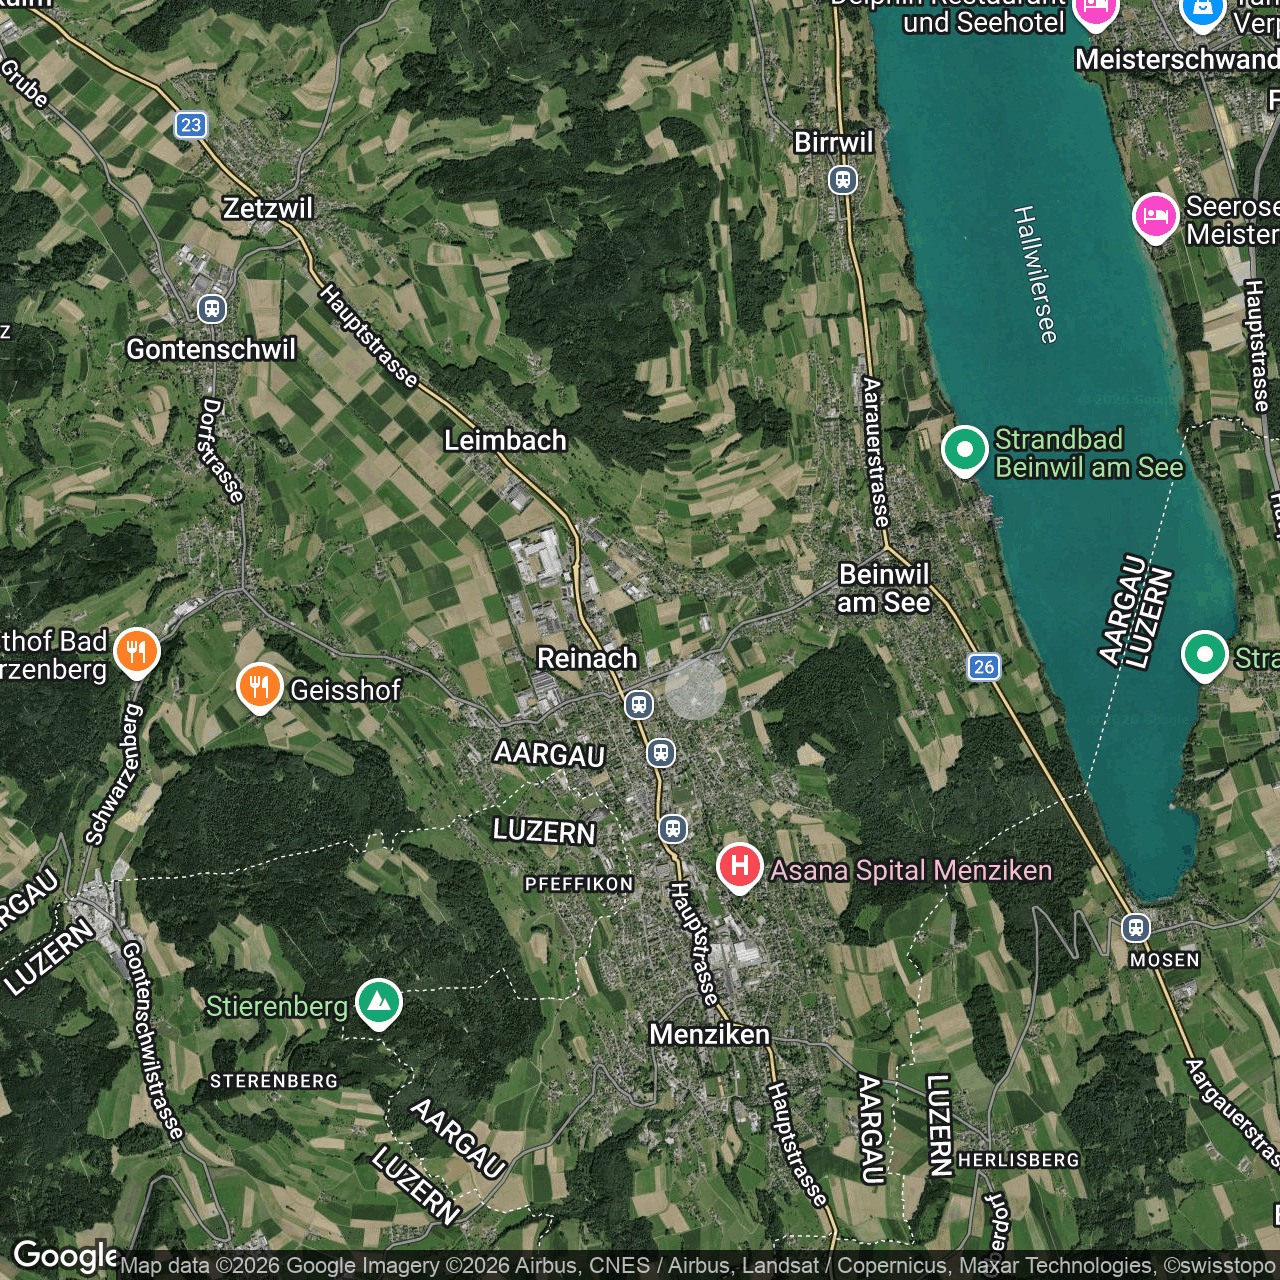Click the Hallwilersee lake label

click(x=1035, y=275)
